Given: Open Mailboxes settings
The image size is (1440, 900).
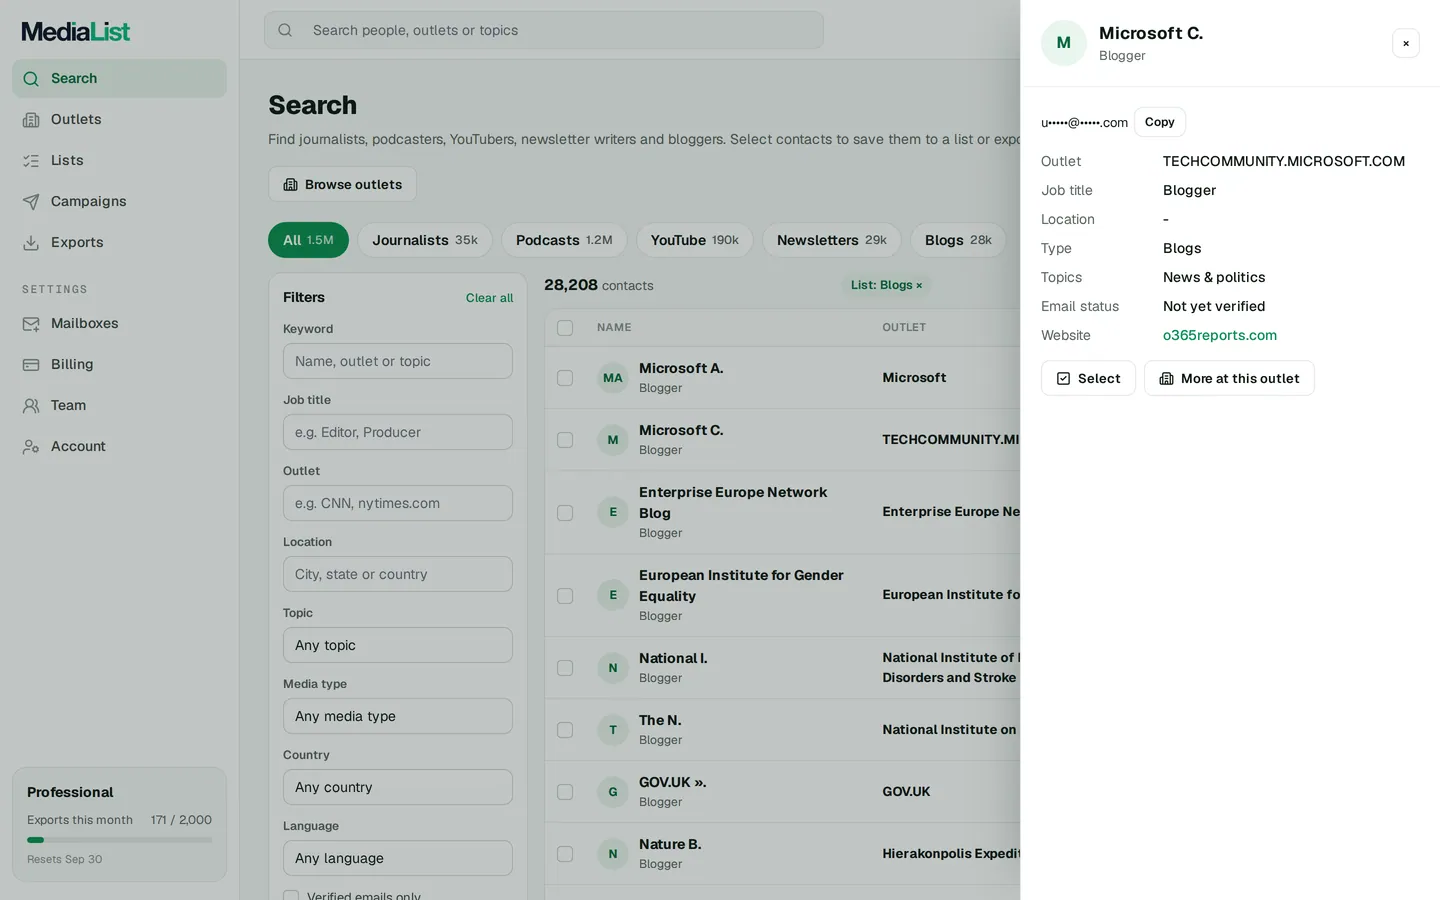Looking at the screenshot, I should 119,323.
